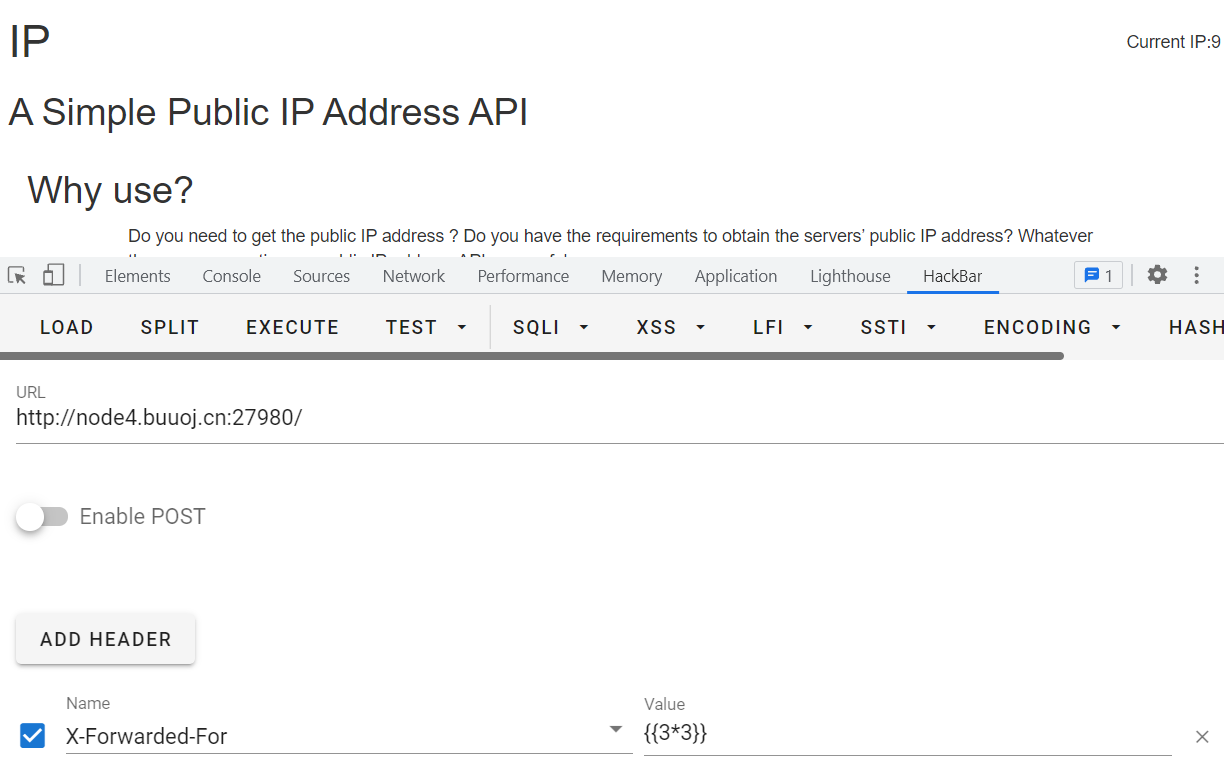Click the 'A Simple Public IP Address API' heading
This screenshot has height=779, width=1224.
(x=268, y=112)
